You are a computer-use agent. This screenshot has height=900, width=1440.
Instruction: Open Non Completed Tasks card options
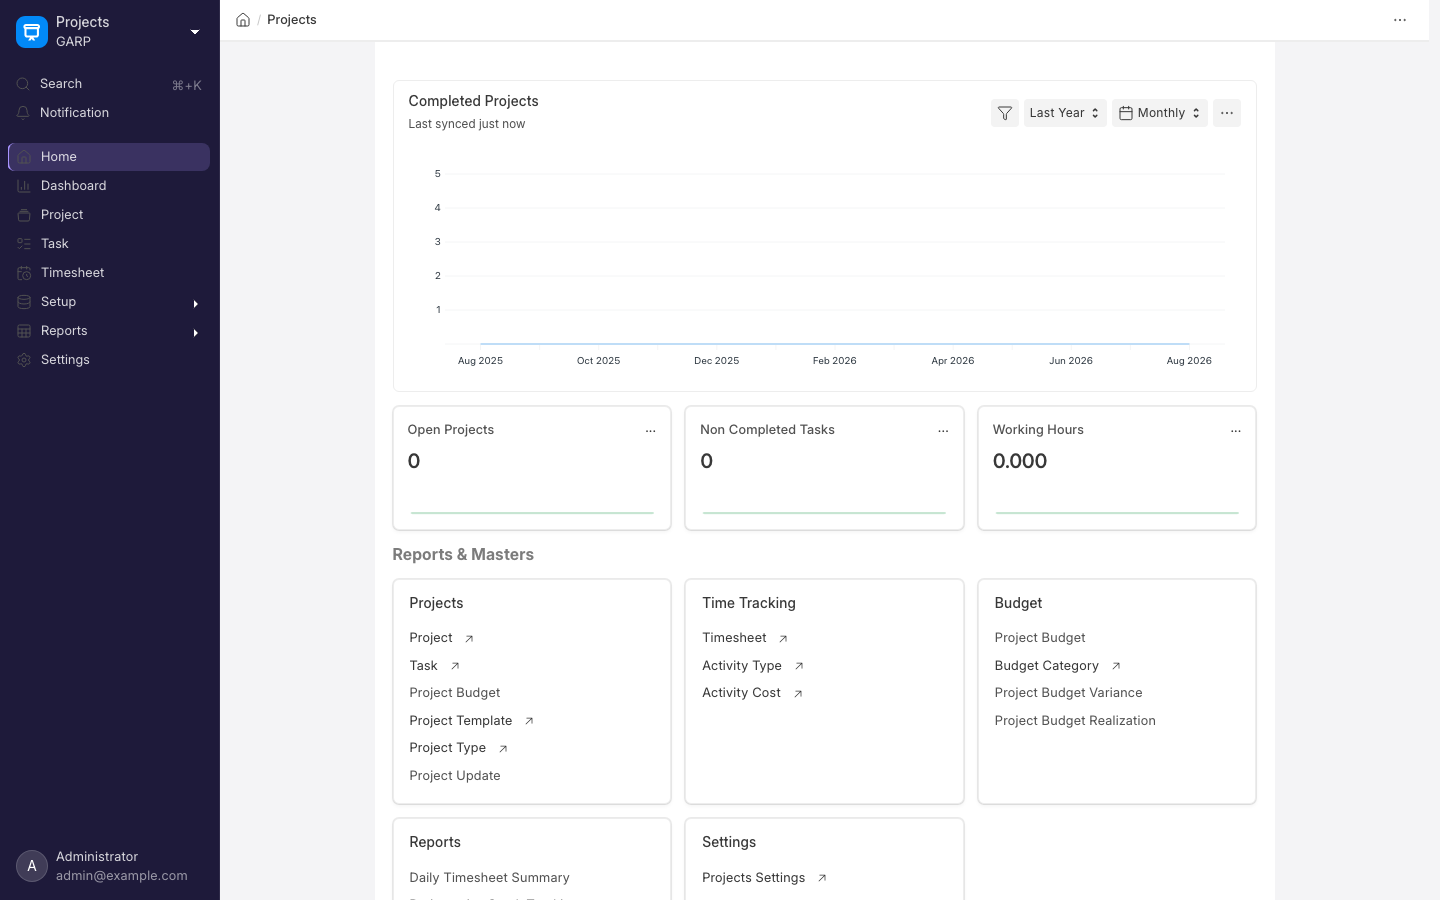[943, 431]
